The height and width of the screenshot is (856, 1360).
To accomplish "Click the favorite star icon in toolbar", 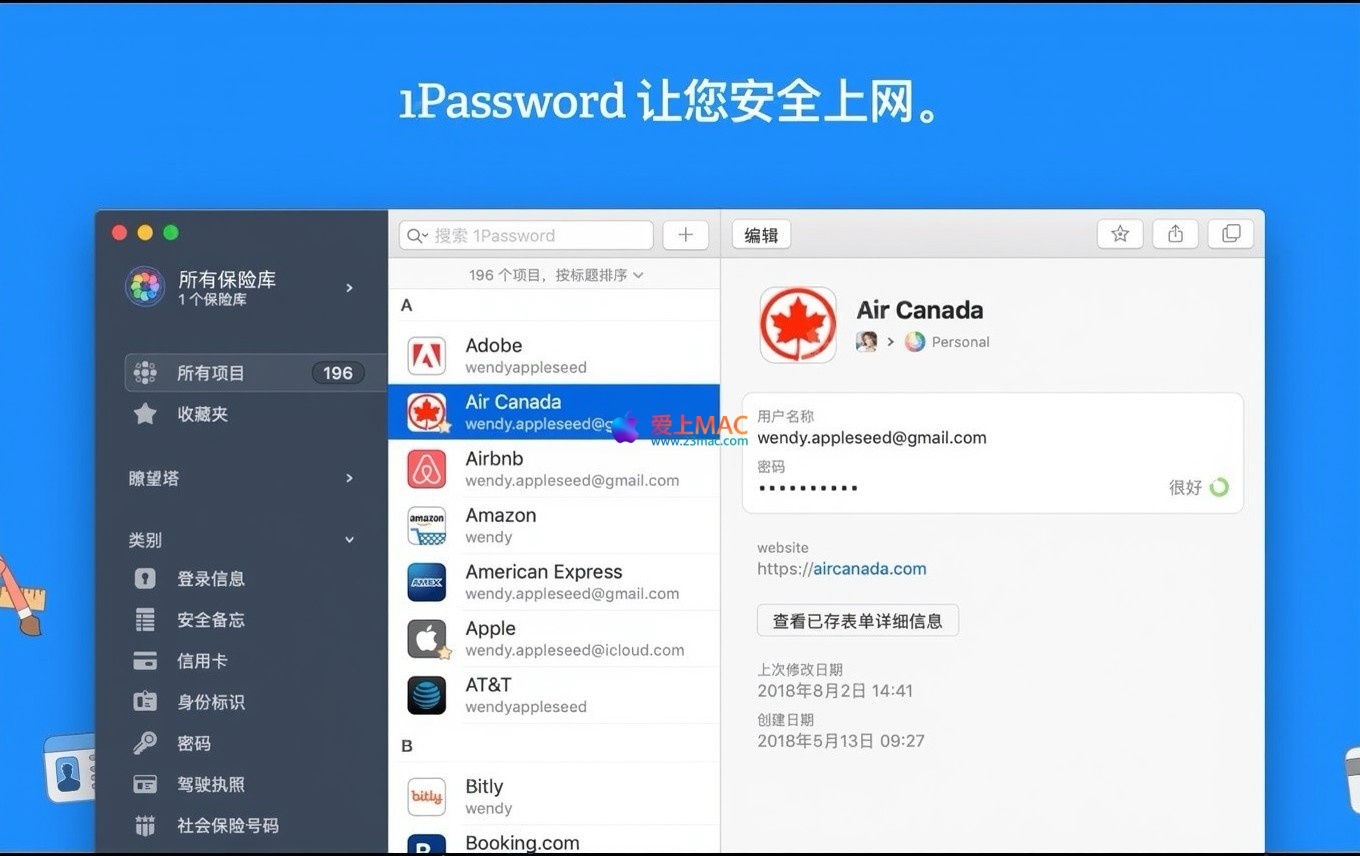I will point(1119,234).
